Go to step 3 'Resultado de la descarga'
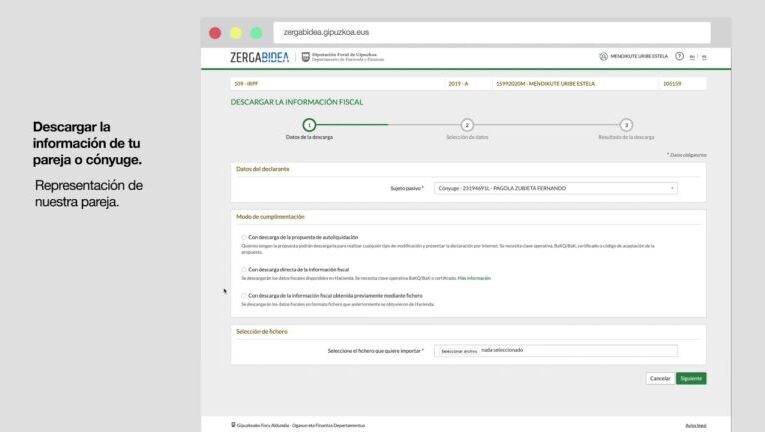This screenshot has width=765, height=432. click(626, 125)
